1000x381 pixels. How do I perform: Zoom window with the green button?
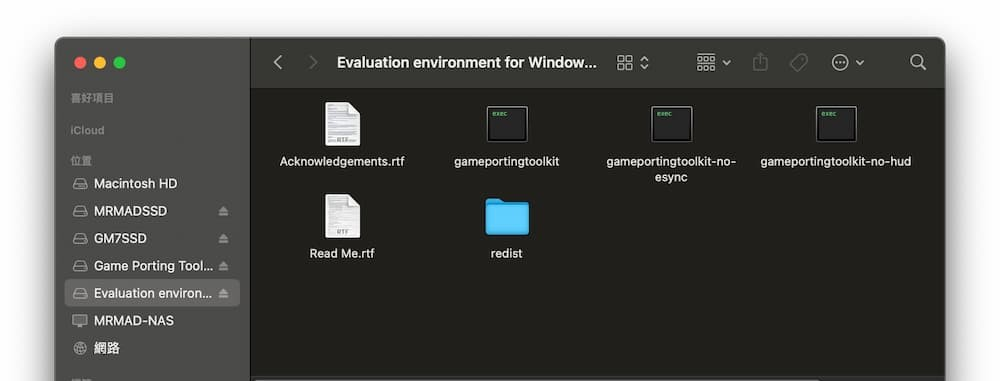click(120, 63)
